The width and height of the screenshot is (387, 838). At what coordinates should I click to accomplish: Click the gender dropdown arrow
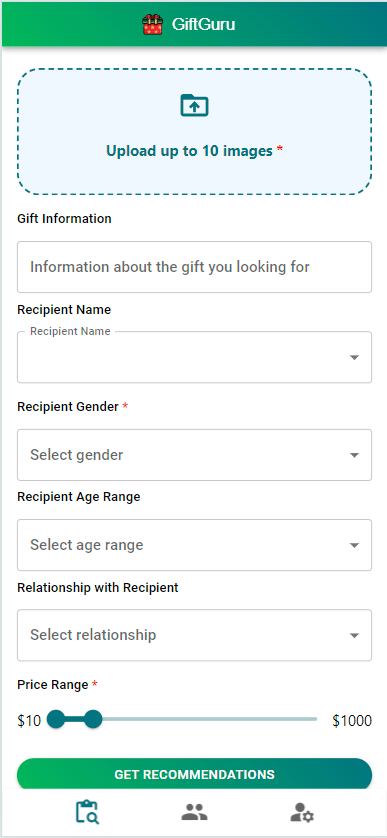pyautogui.click(x=354, y=455)
